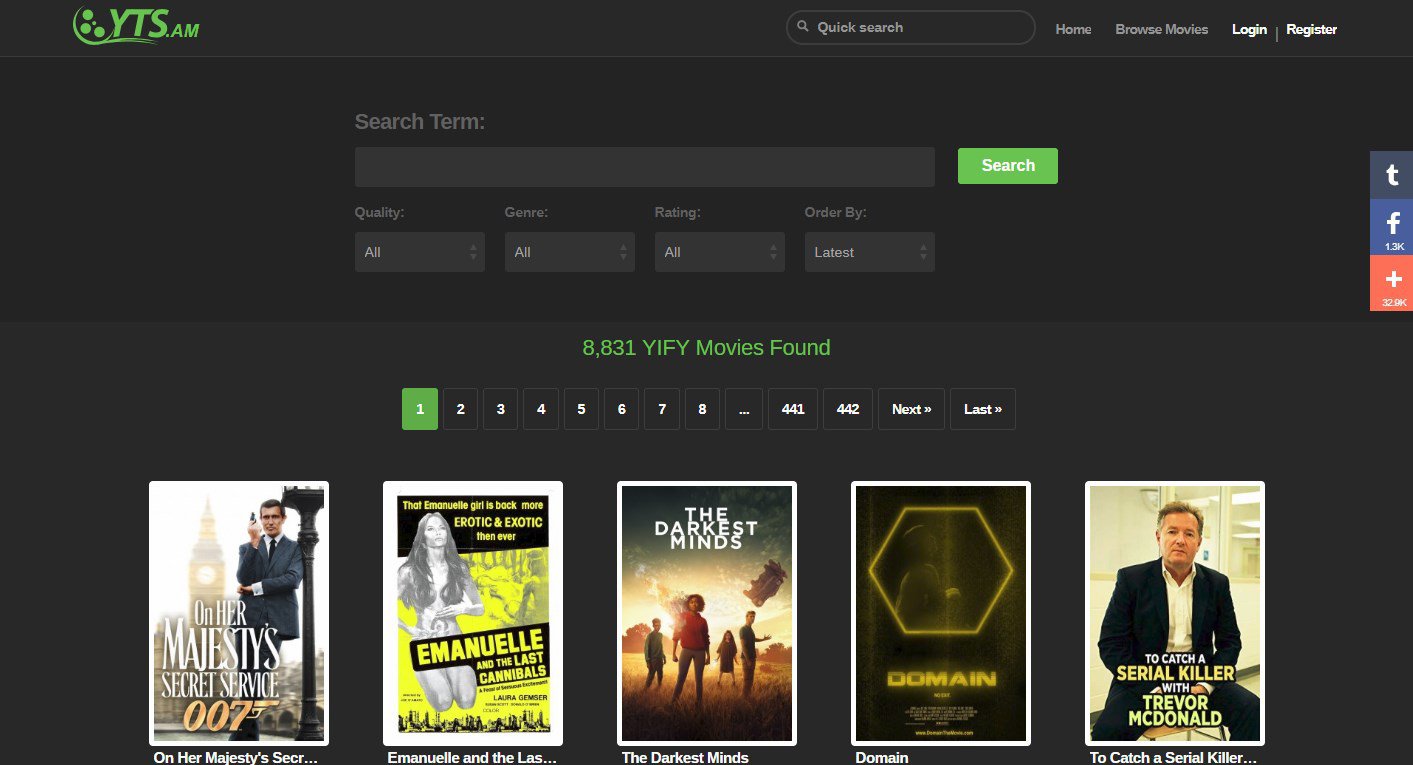The height and width of the screenshot is (765, 1413).
Task: Go to page 2
Action: [x=460, y=409]
